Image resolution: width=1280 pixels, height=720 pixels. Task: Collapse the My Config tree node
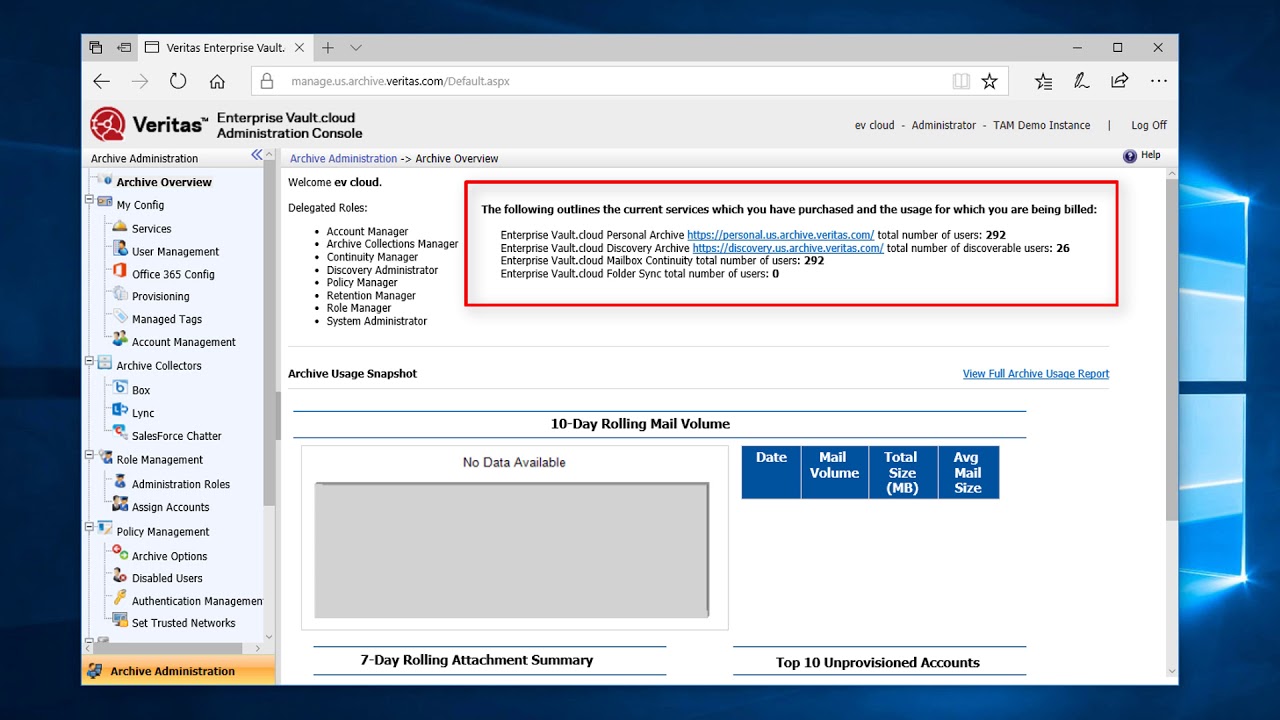[89, 200]
